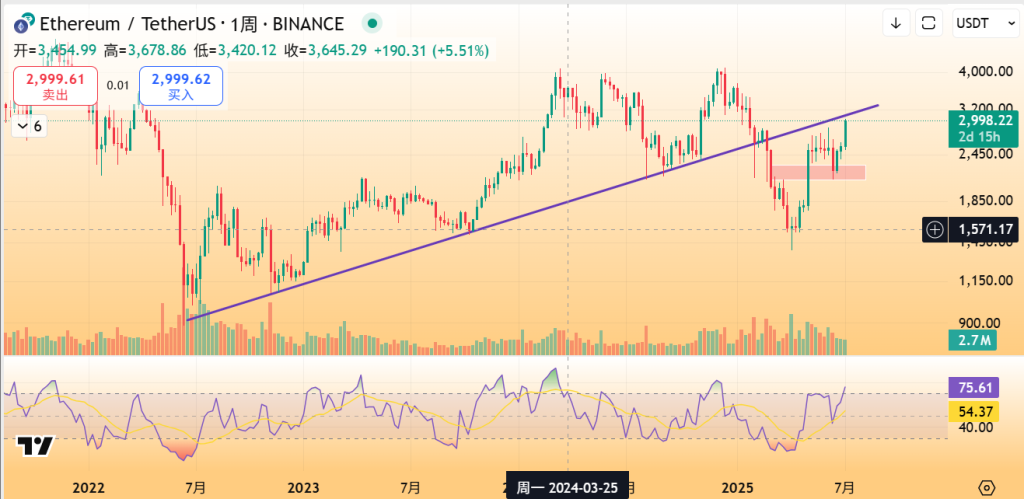Click the close value 3,645.29
1024x499 pixels.
[x=338, y=50]
